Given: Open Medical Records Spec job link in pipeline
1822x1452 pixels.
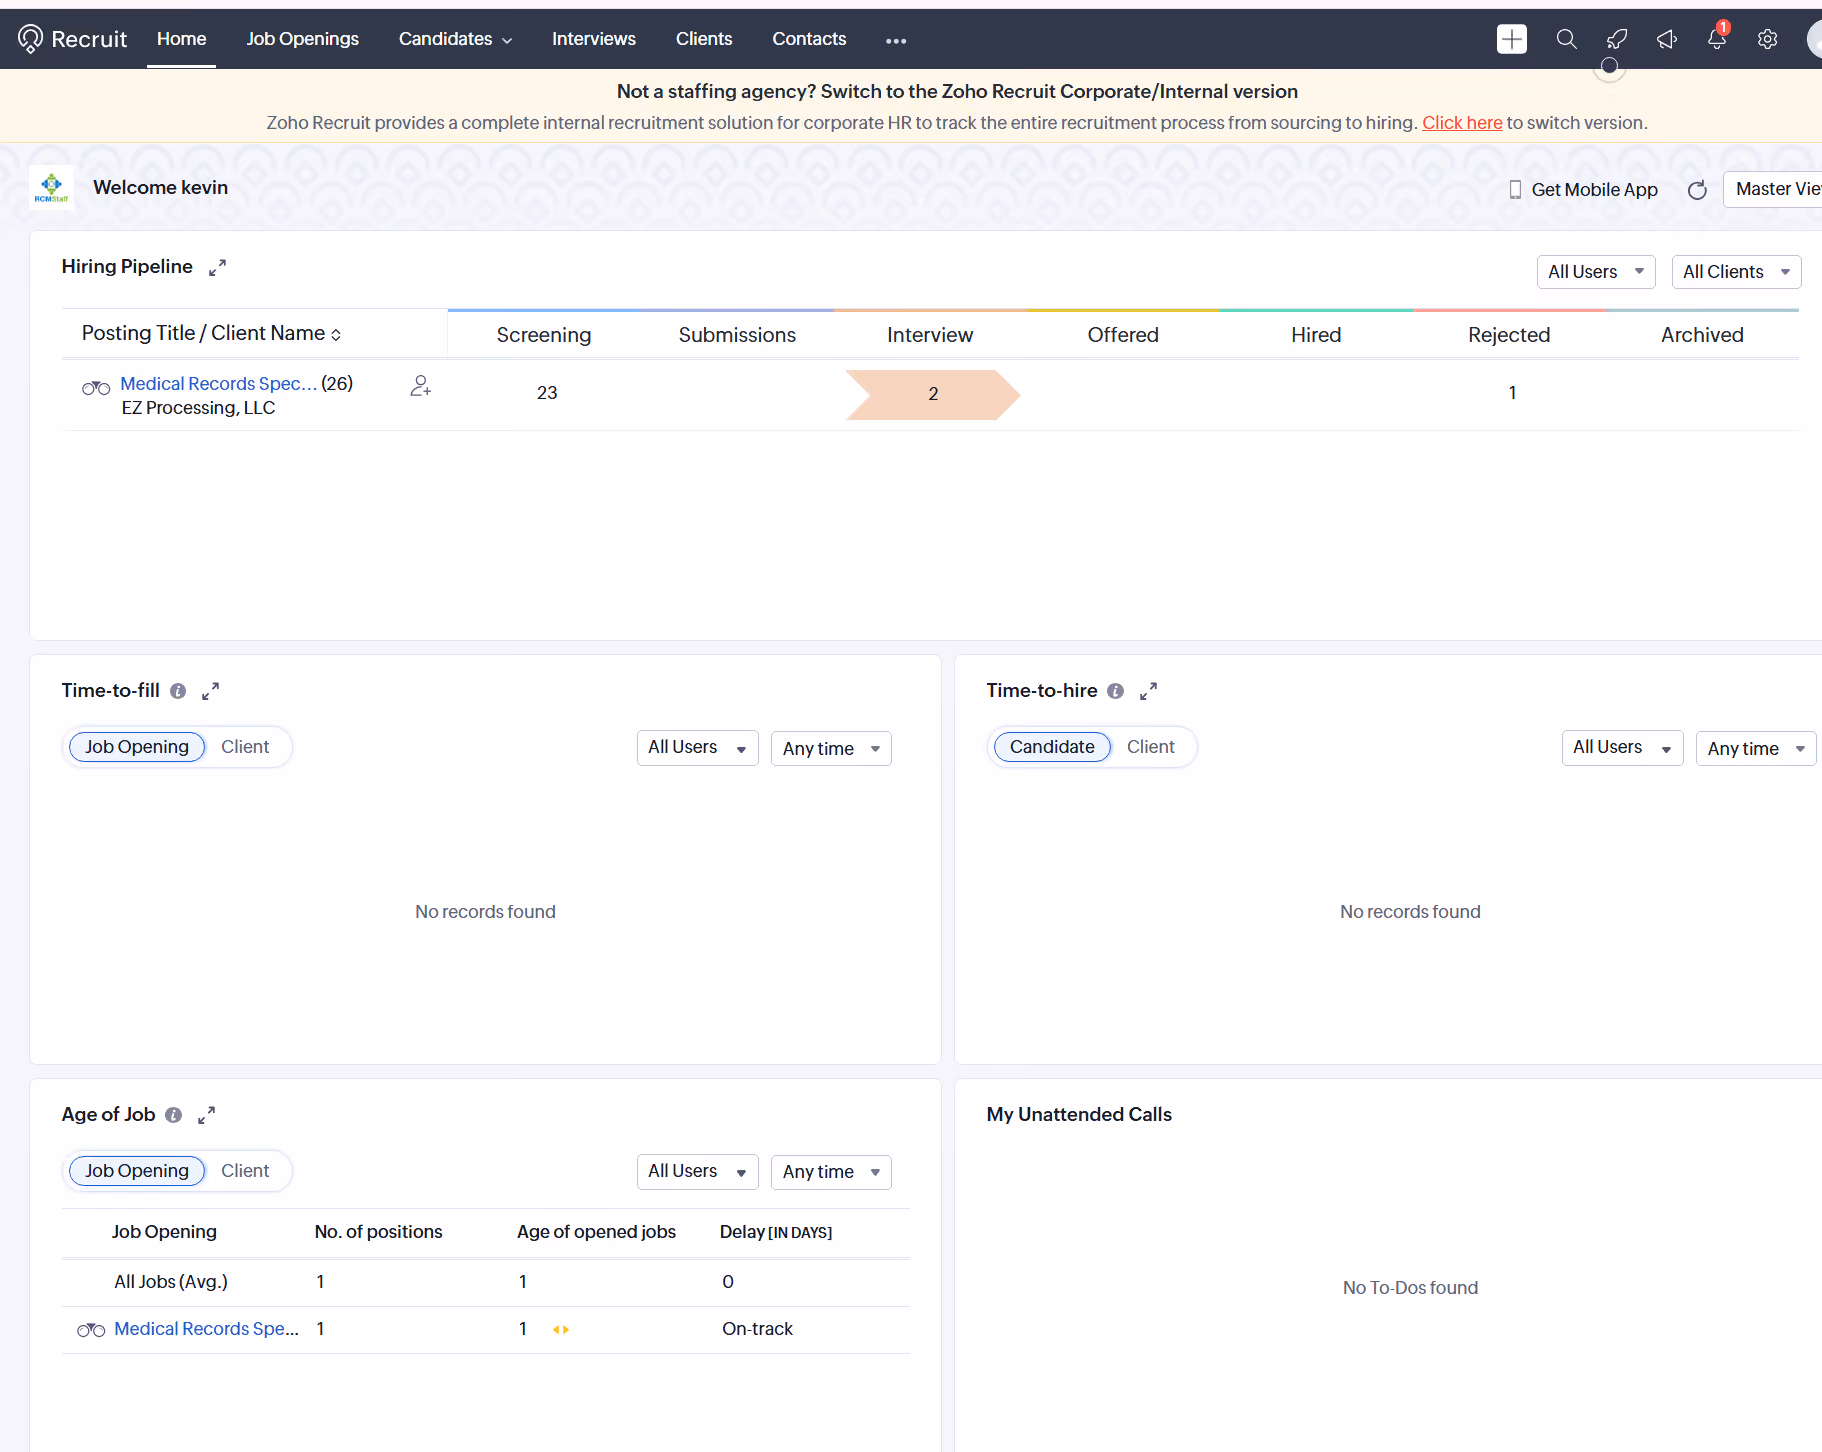Looking at the screenshot, I should 218,384.
